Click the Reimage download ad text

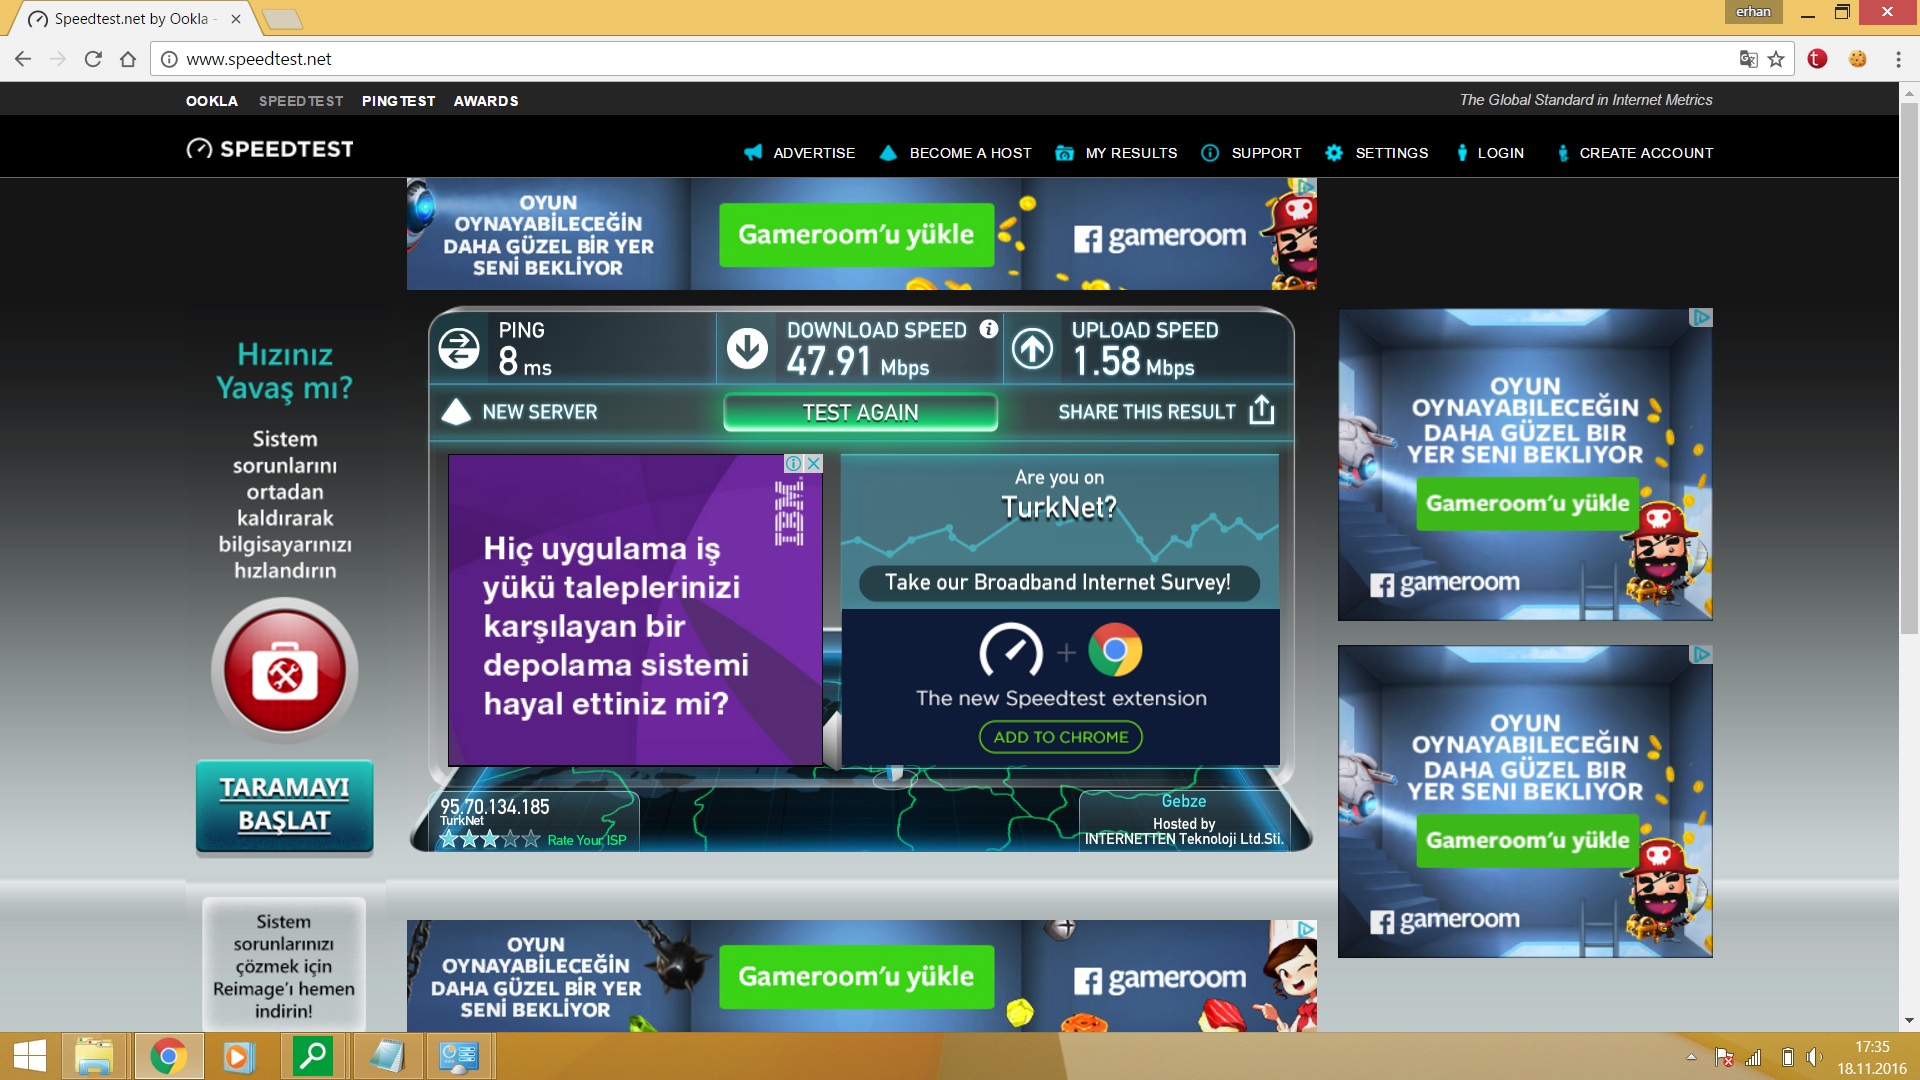(284, 966)
